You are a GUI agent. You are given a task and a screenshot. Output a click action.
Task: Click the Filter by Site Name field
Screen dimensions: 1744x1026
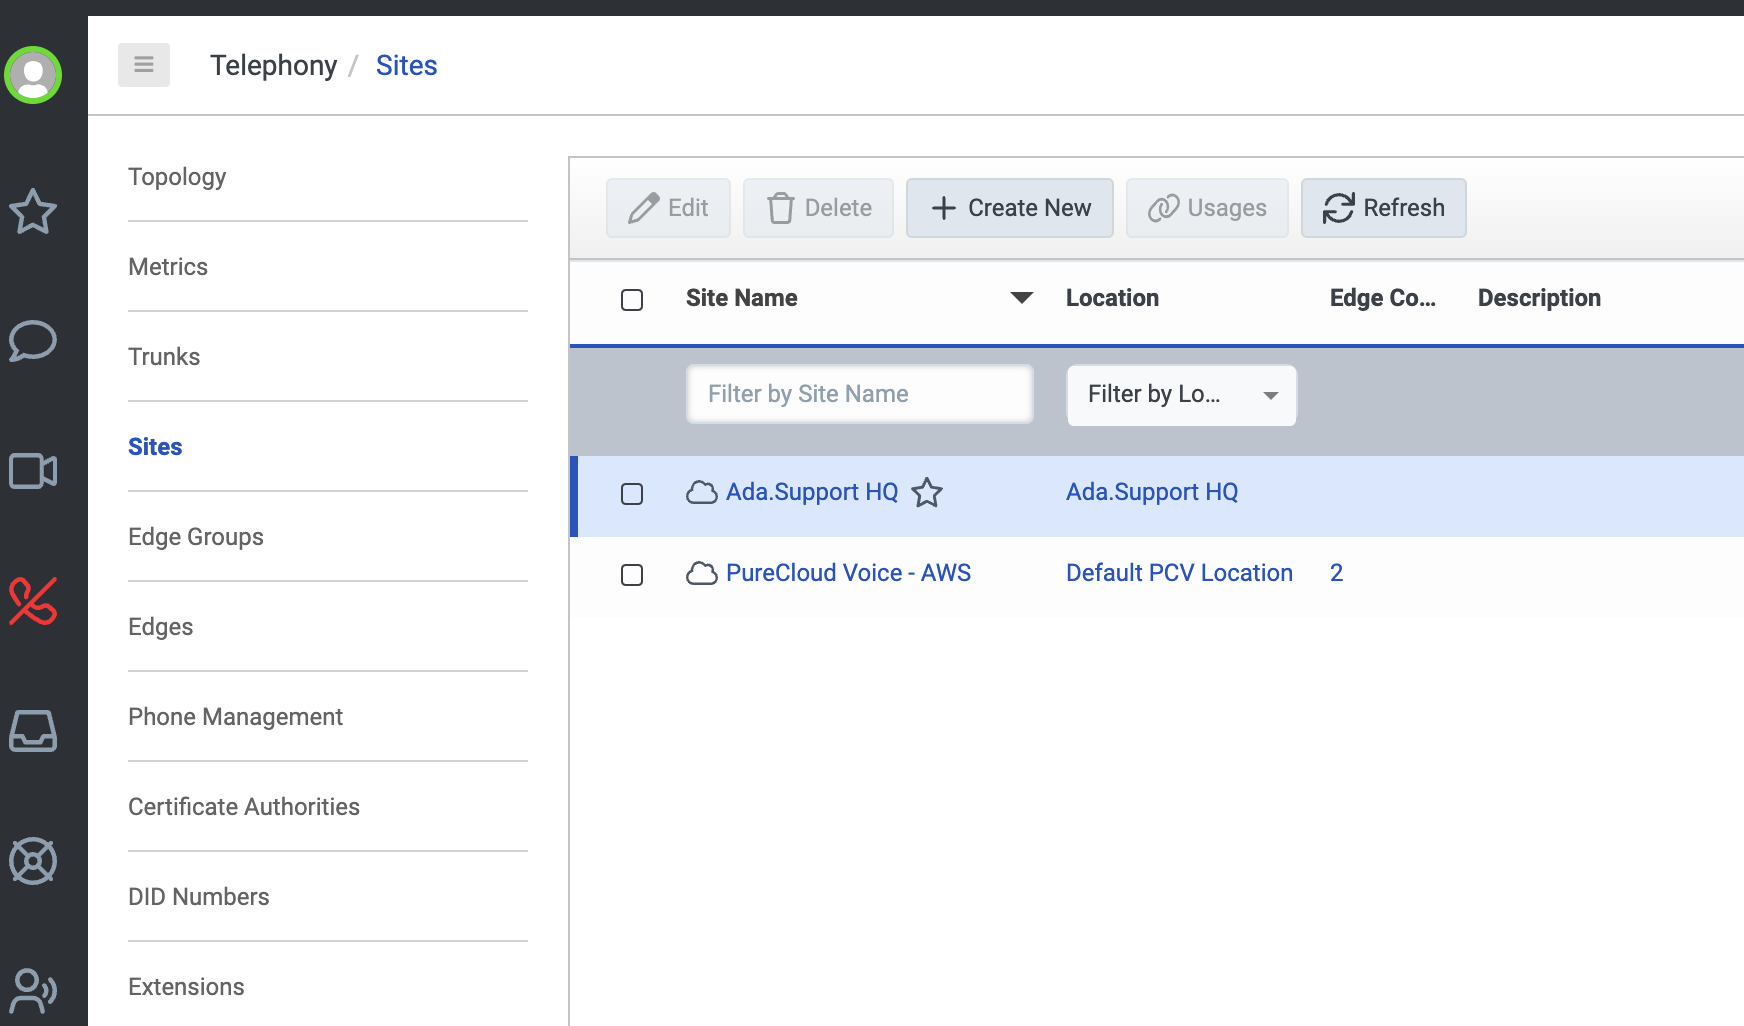click(859, 394)
